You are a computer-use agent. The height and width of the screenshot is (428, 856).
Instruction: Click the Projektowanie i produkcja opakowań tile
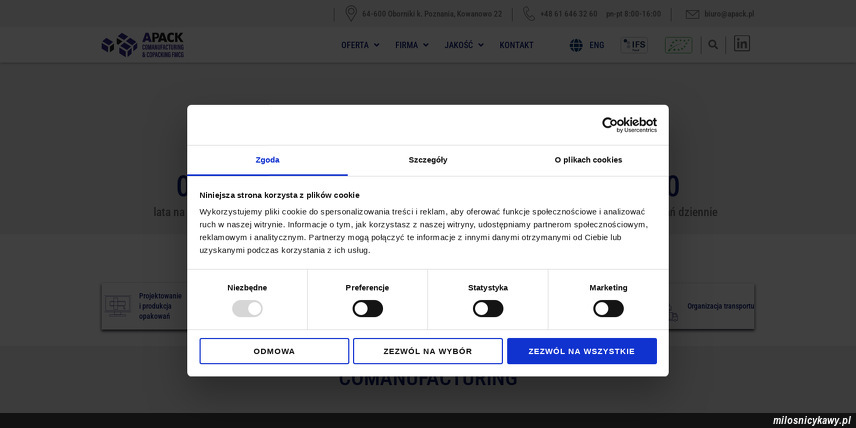pos(143,306)
